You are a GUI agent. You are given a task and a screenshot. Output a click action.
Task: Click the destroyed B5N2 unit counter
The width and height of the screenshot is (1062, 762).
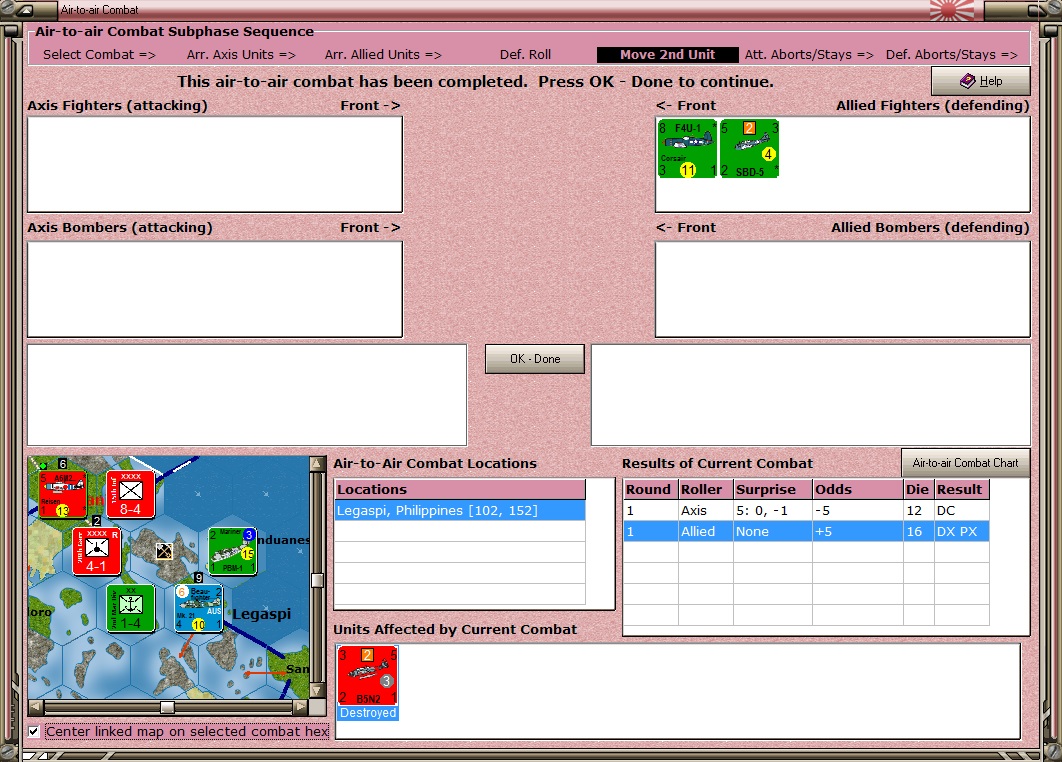click(x=368, y=676)
